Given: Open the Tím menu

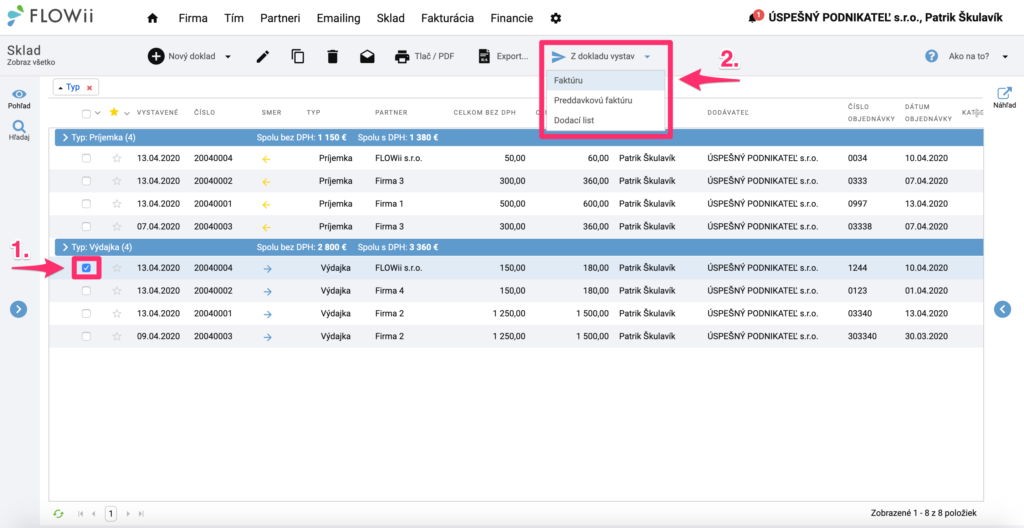Looking at the screenshot, I should pos(234,18).
